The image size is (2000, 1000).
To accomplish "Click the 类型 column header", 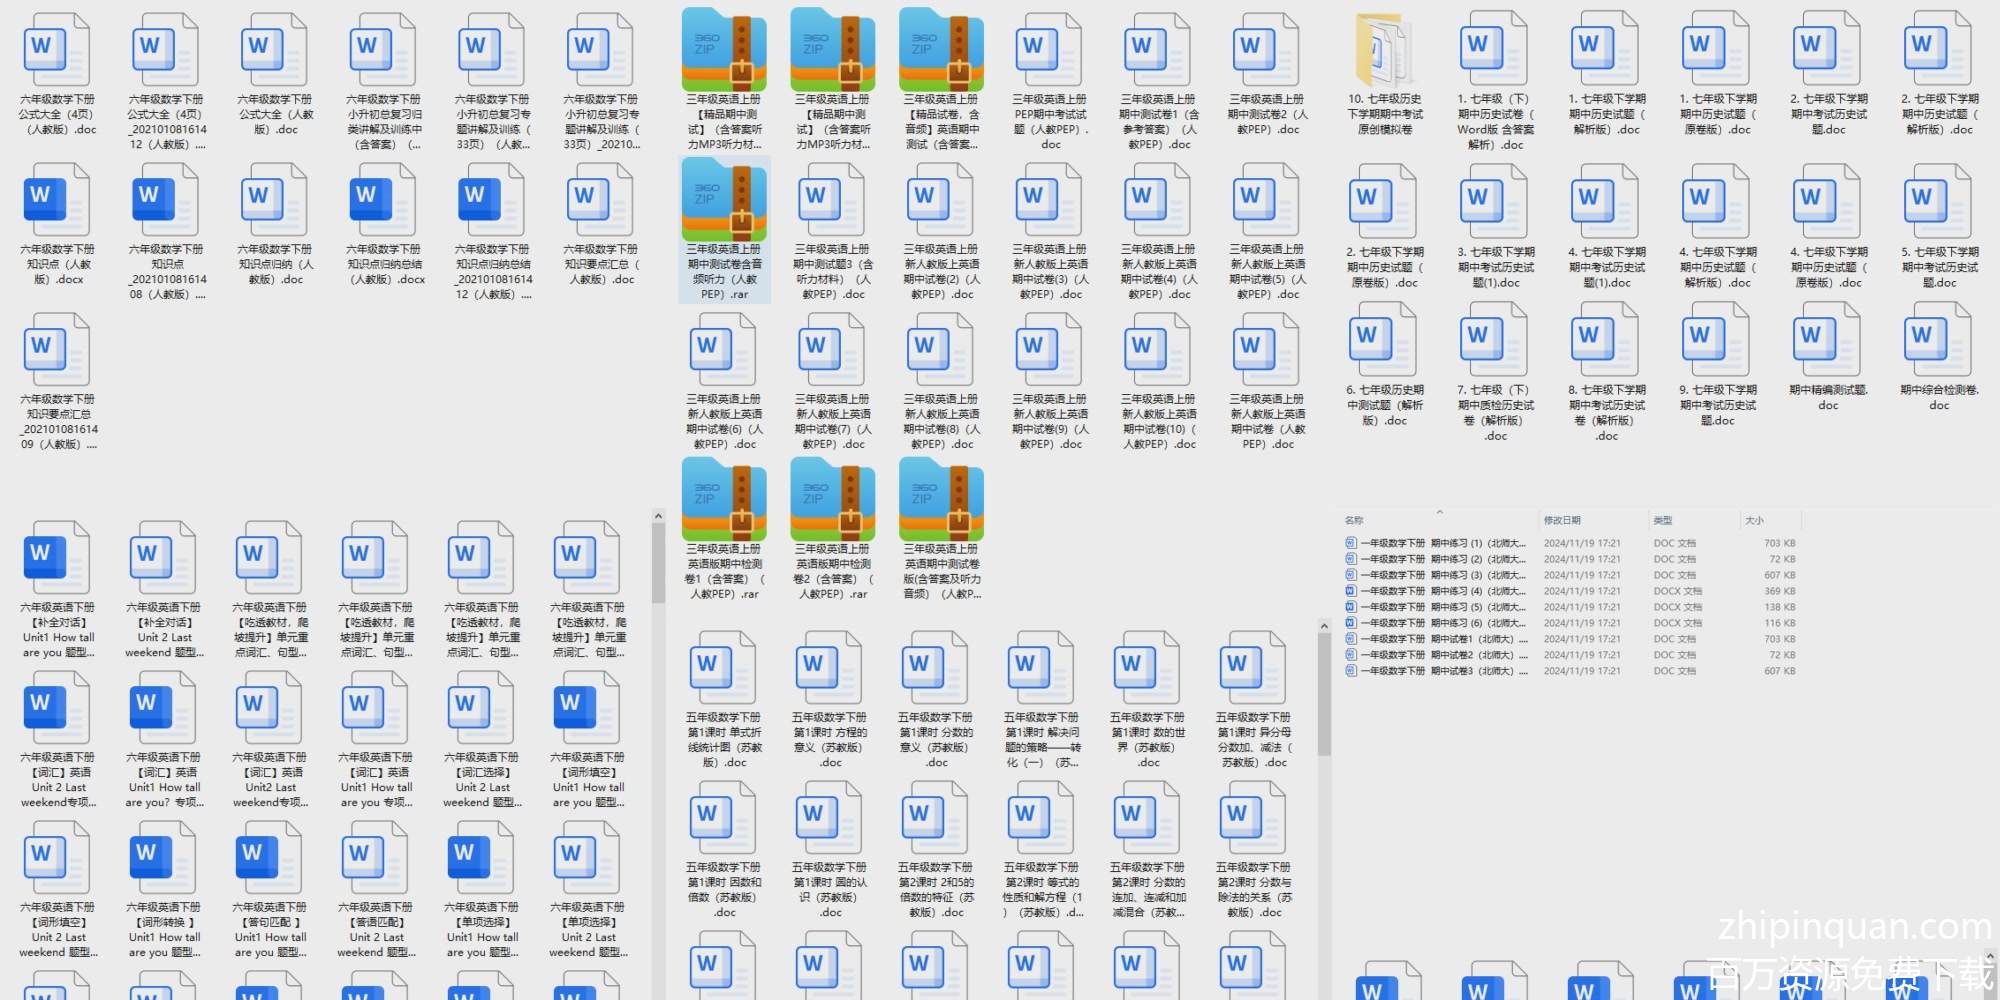I will pyautogui.click(x=1662, y=520).
